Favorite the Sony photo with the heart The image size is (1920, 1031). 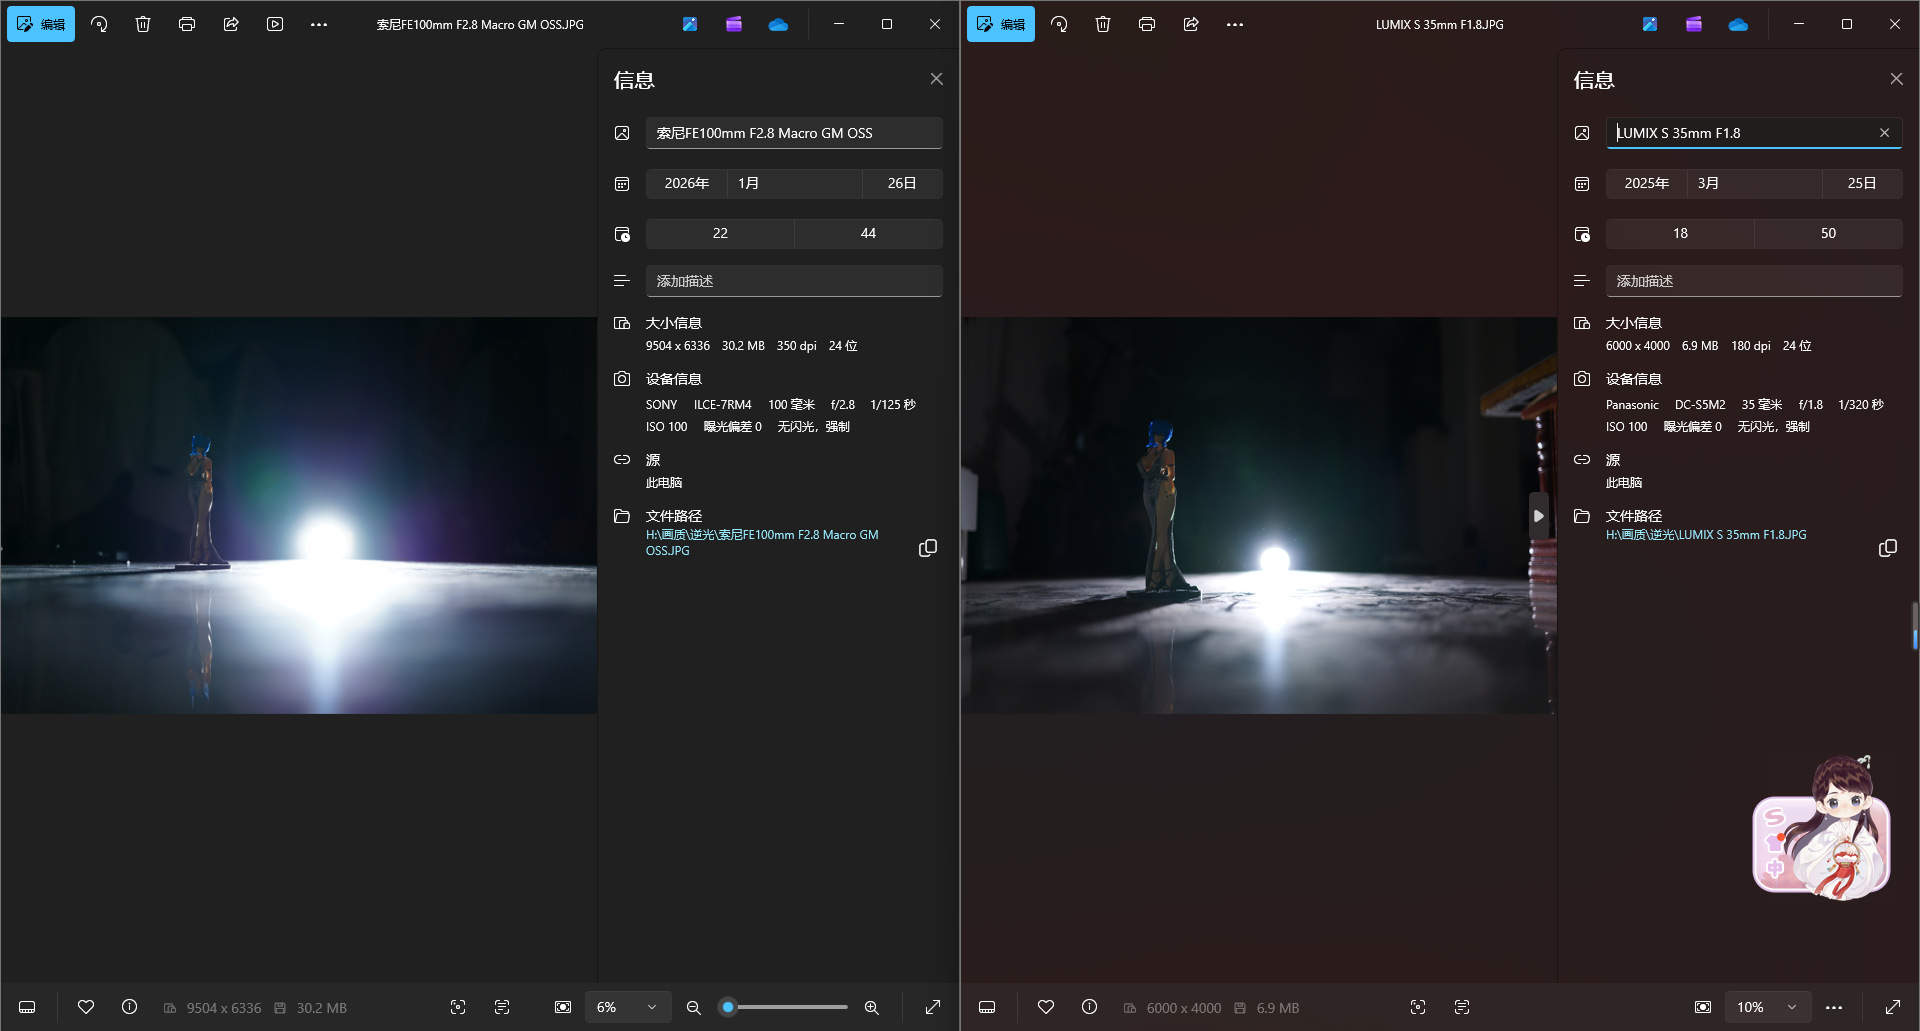pyautogui.click(x=86, y=1007)
